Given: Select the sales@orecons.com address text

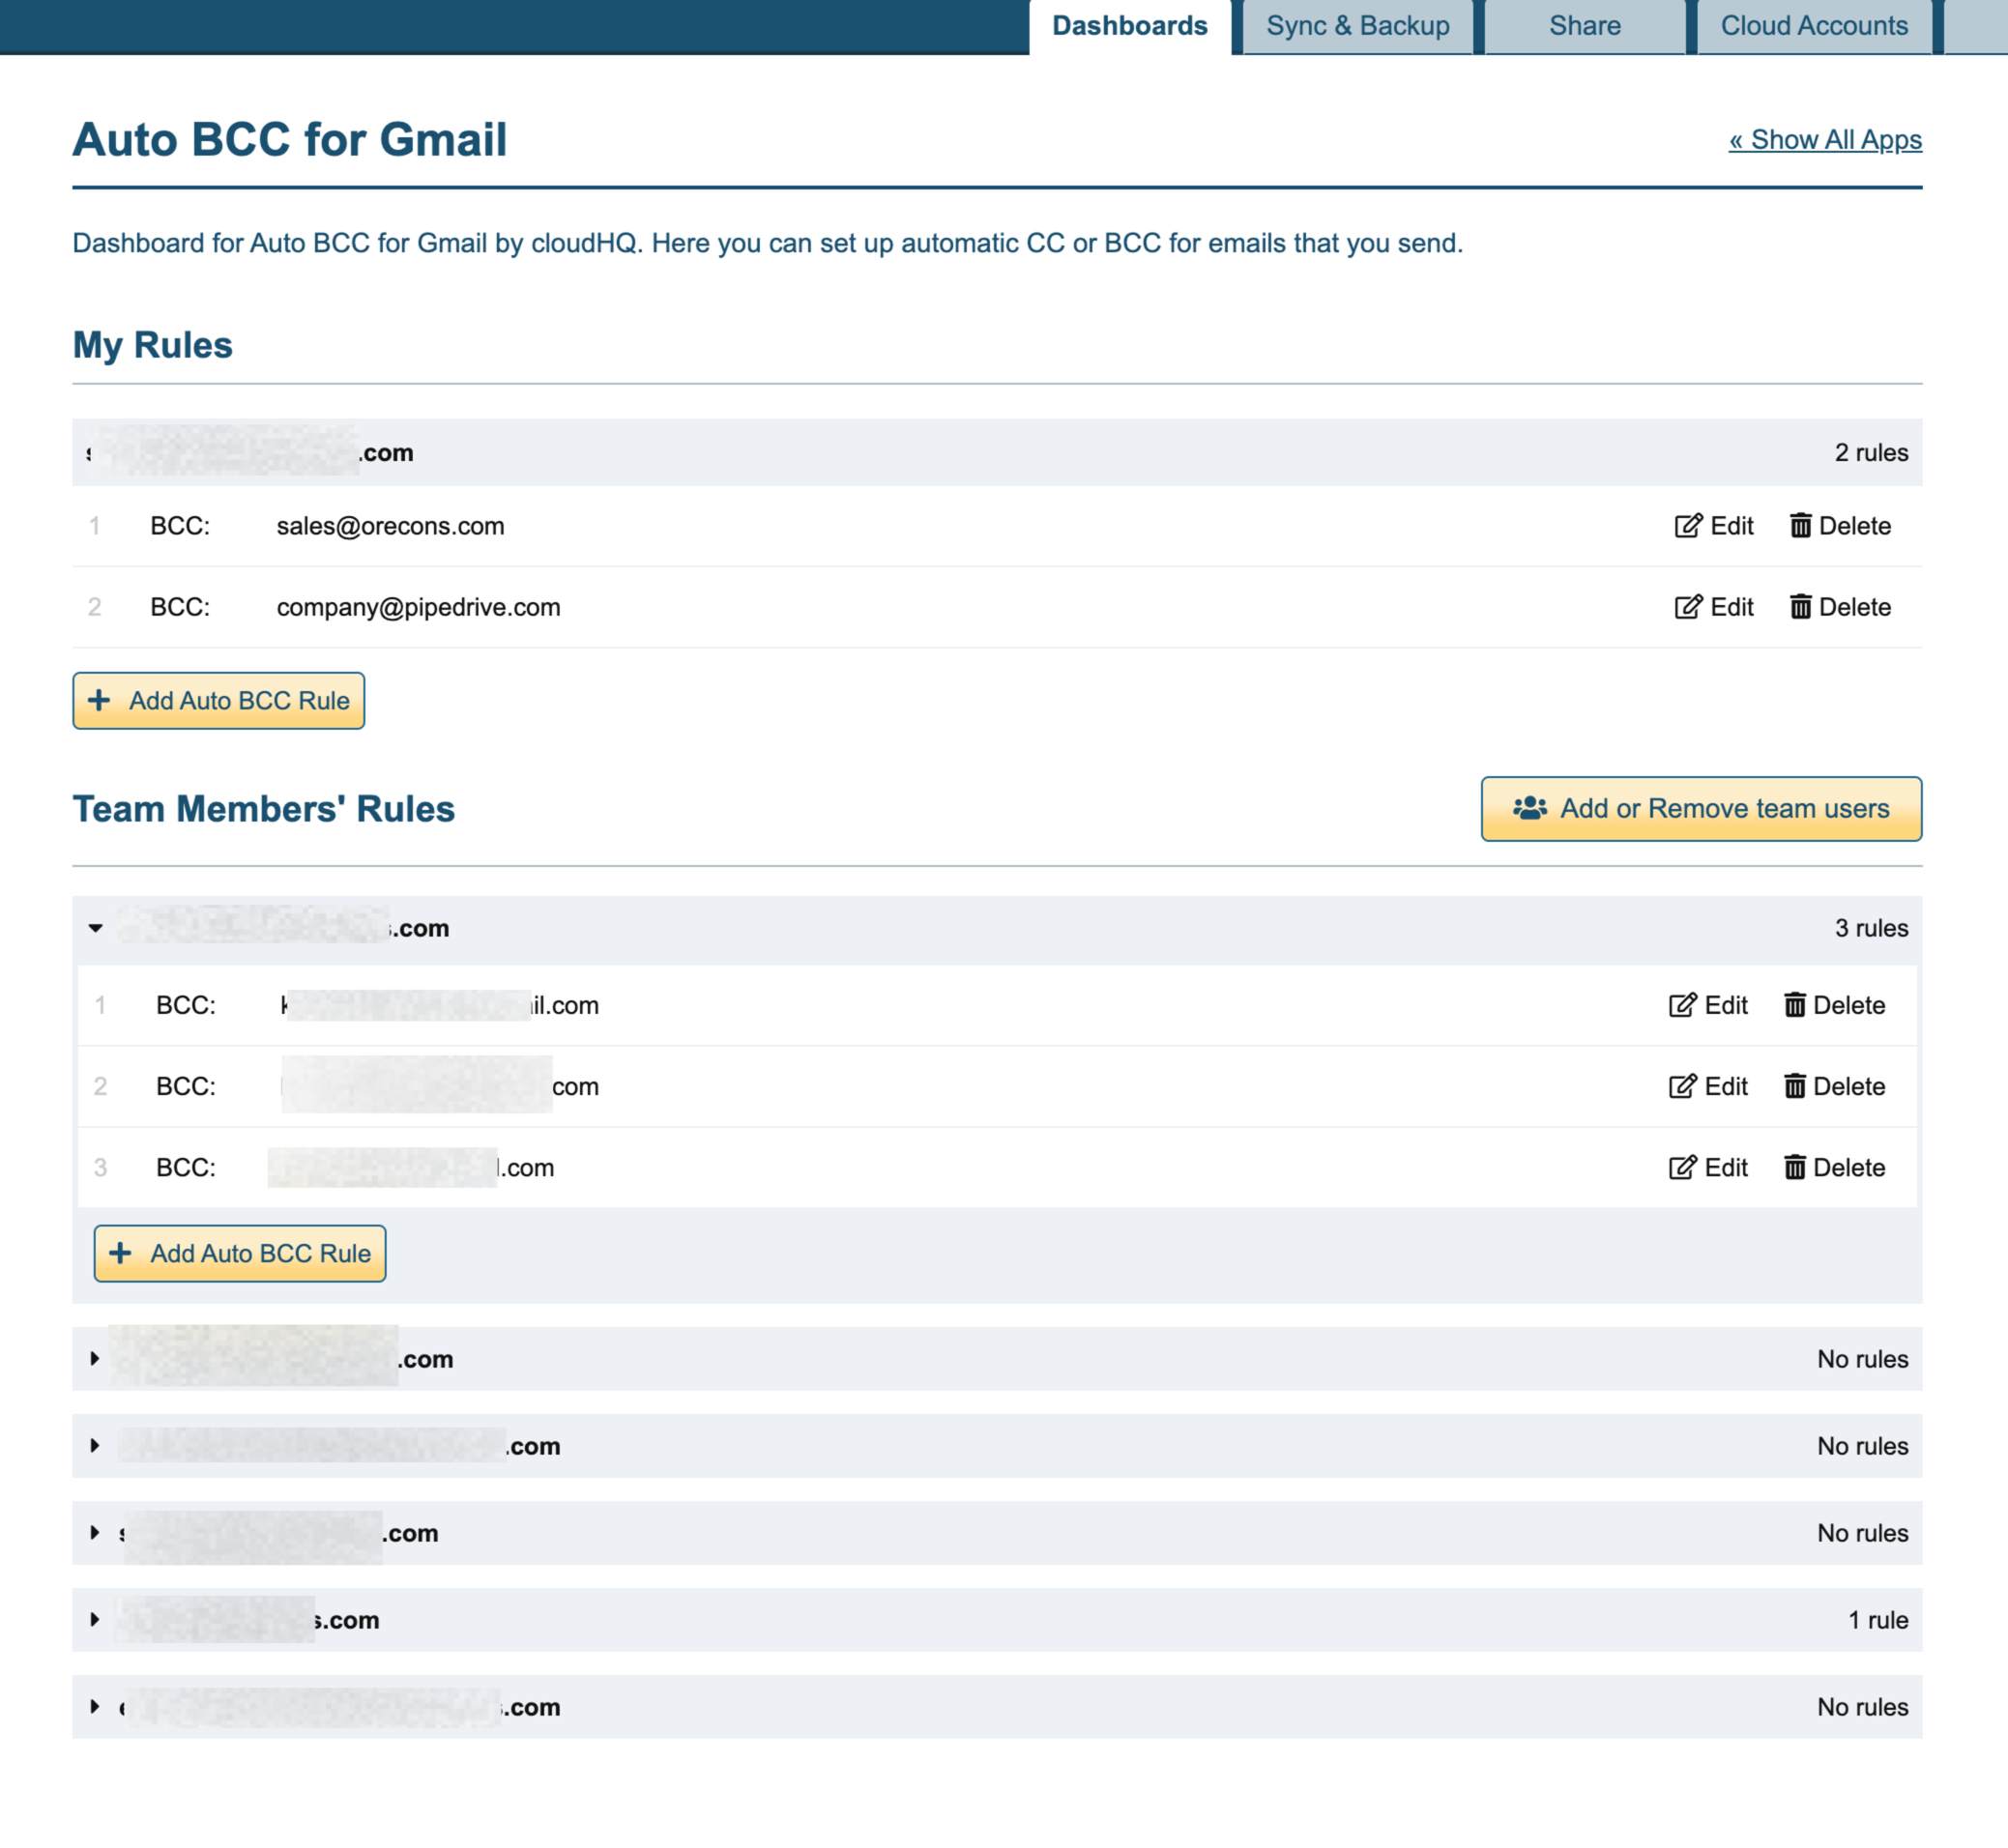Looking at the screenshot, I should pyautogui.click(x=390, y=526).
